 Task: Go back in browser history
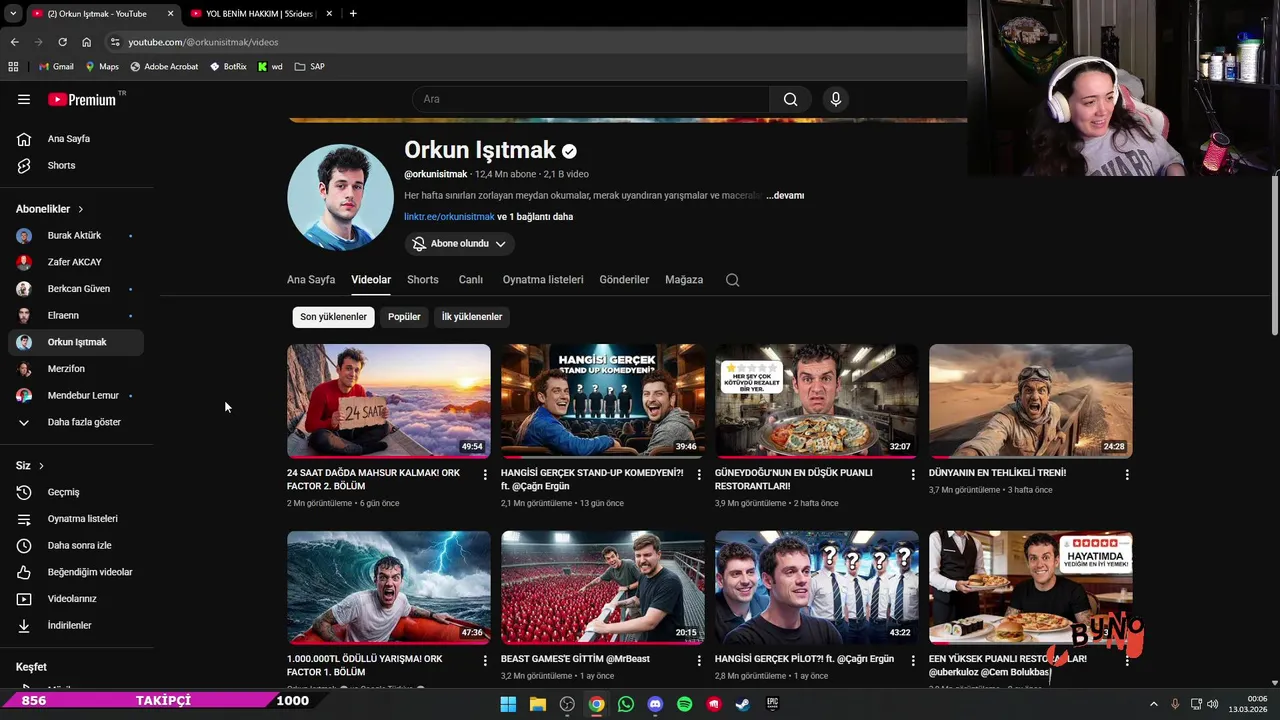click(14, 42)
